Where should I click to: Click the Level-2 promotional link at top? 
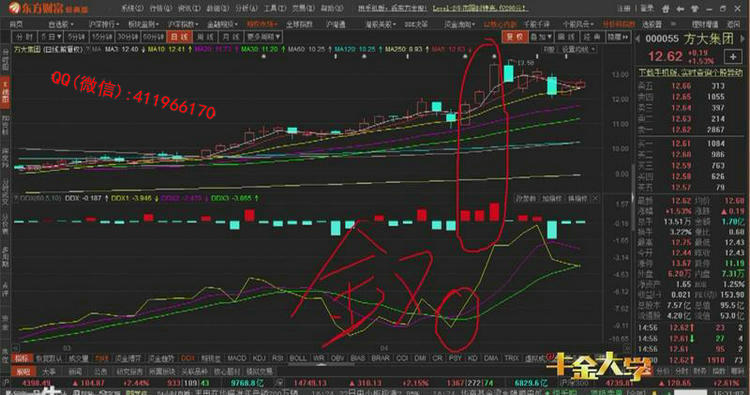click(479, 8)
